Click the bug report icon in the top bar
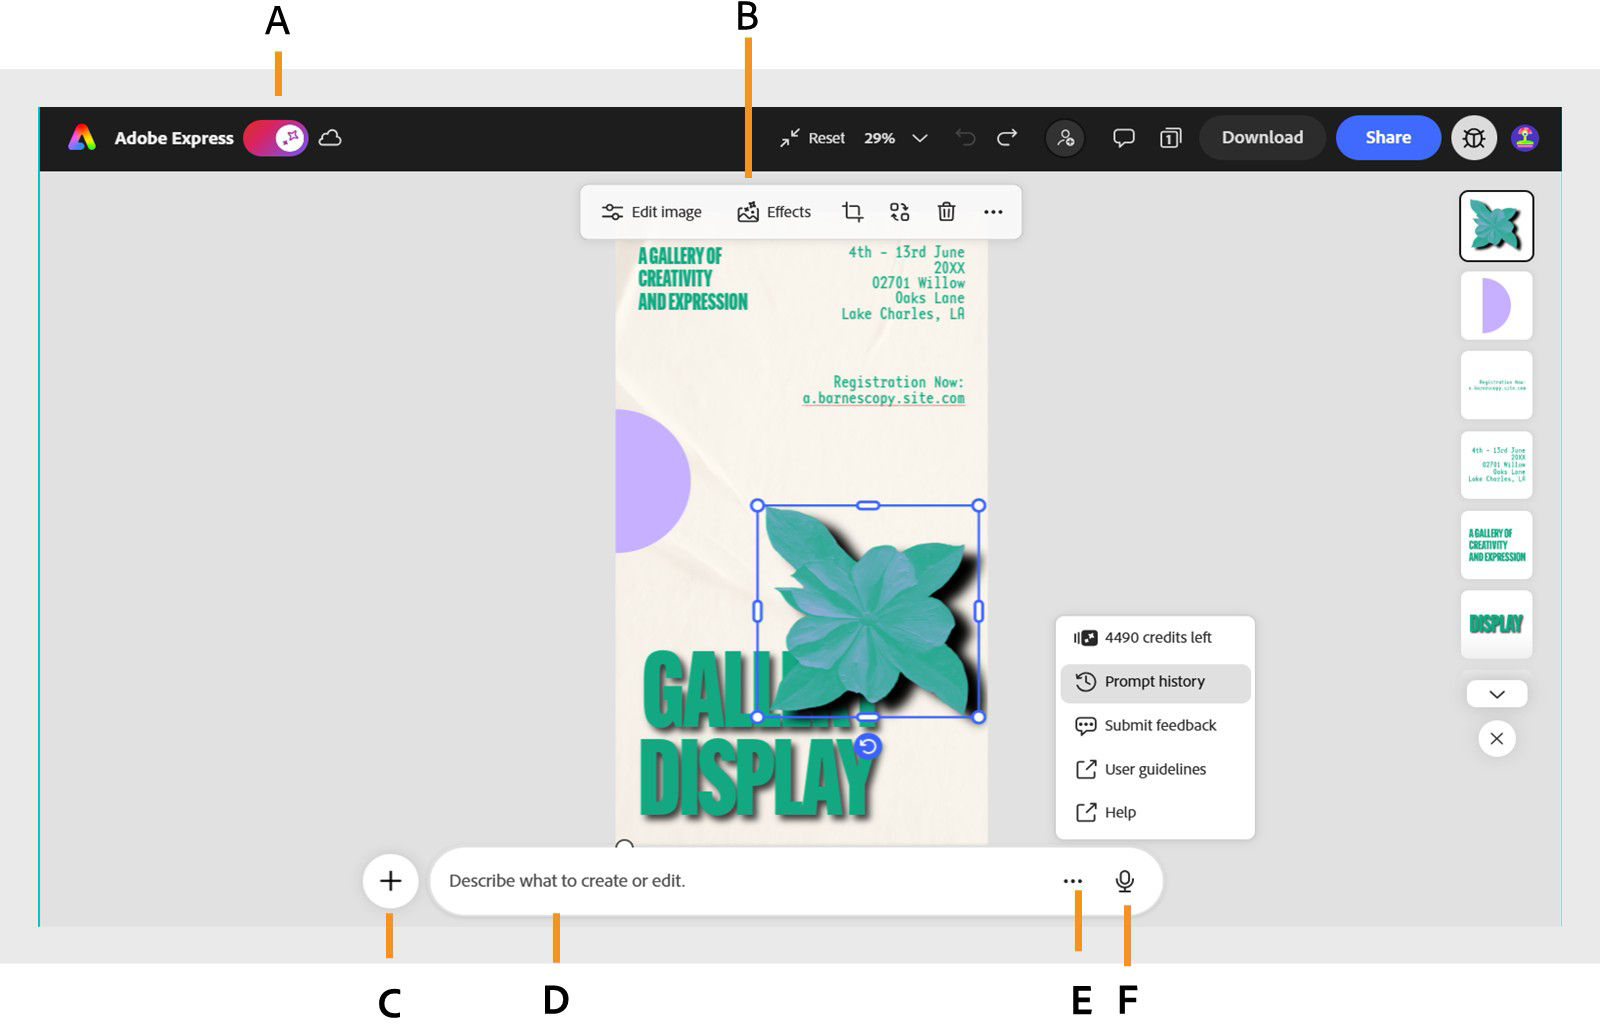The width and height of the screenshot is (1600, 1033). click(1473, 138)
